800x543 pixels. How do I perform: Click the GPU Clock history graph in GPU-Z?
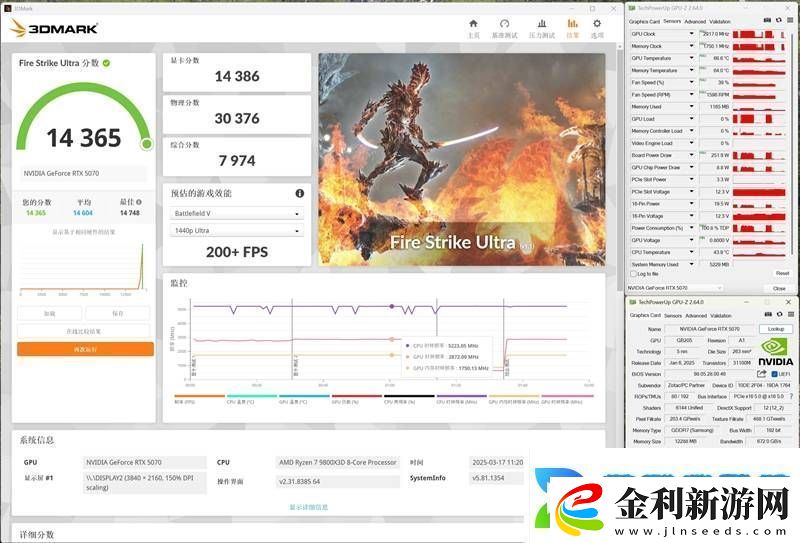[x=759, y=34]
